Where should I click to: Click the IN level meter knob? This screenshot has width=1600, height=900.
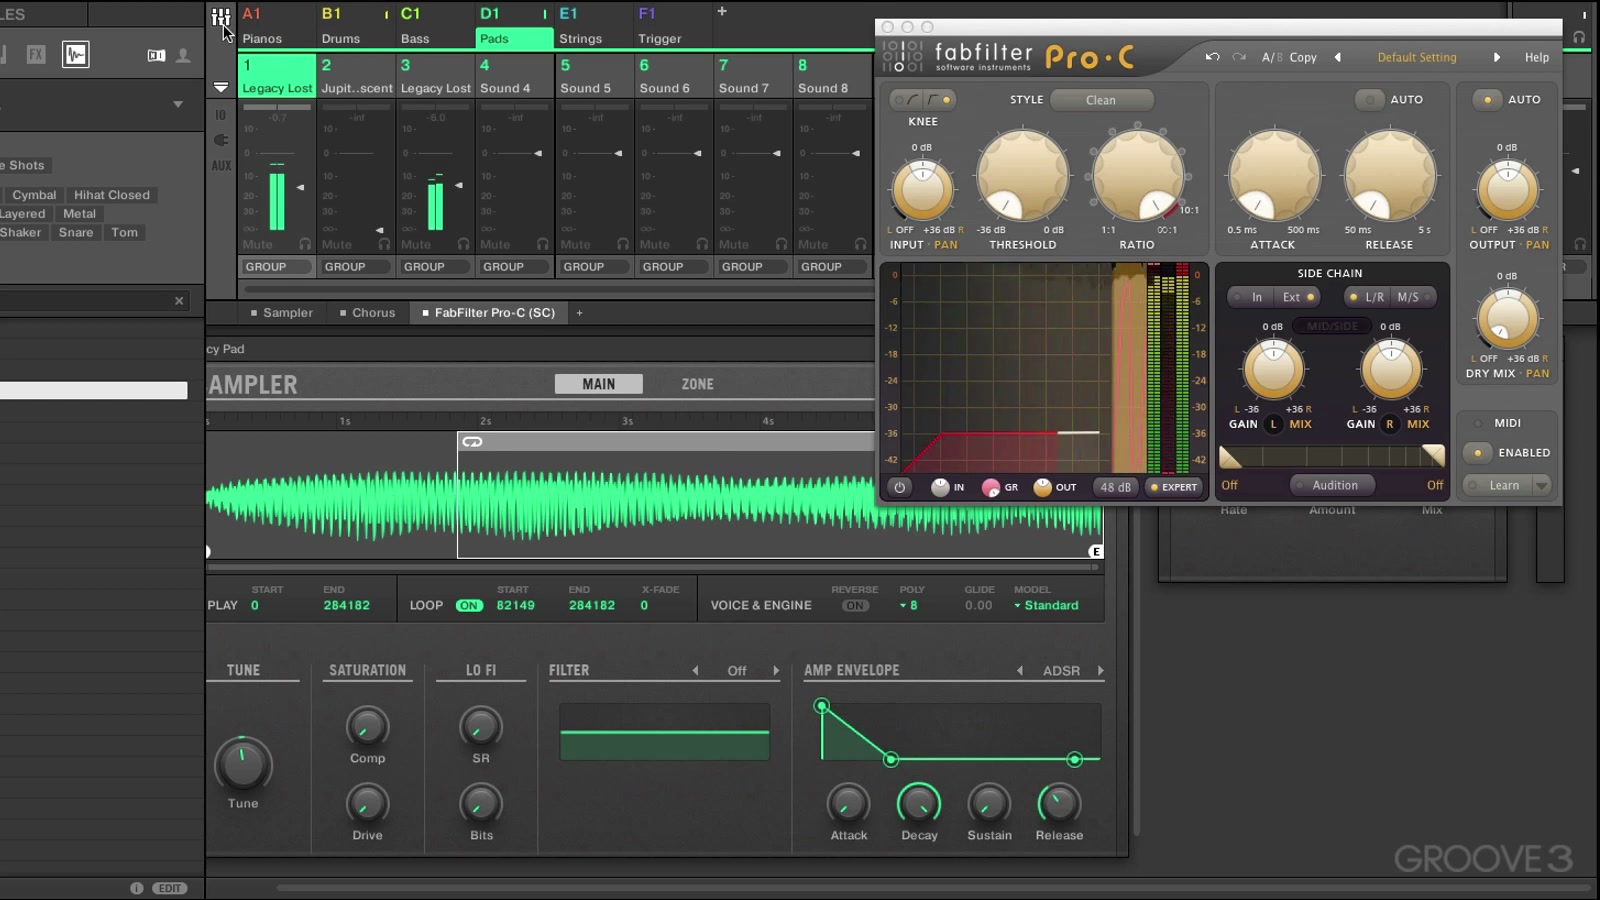click(940, 487)
